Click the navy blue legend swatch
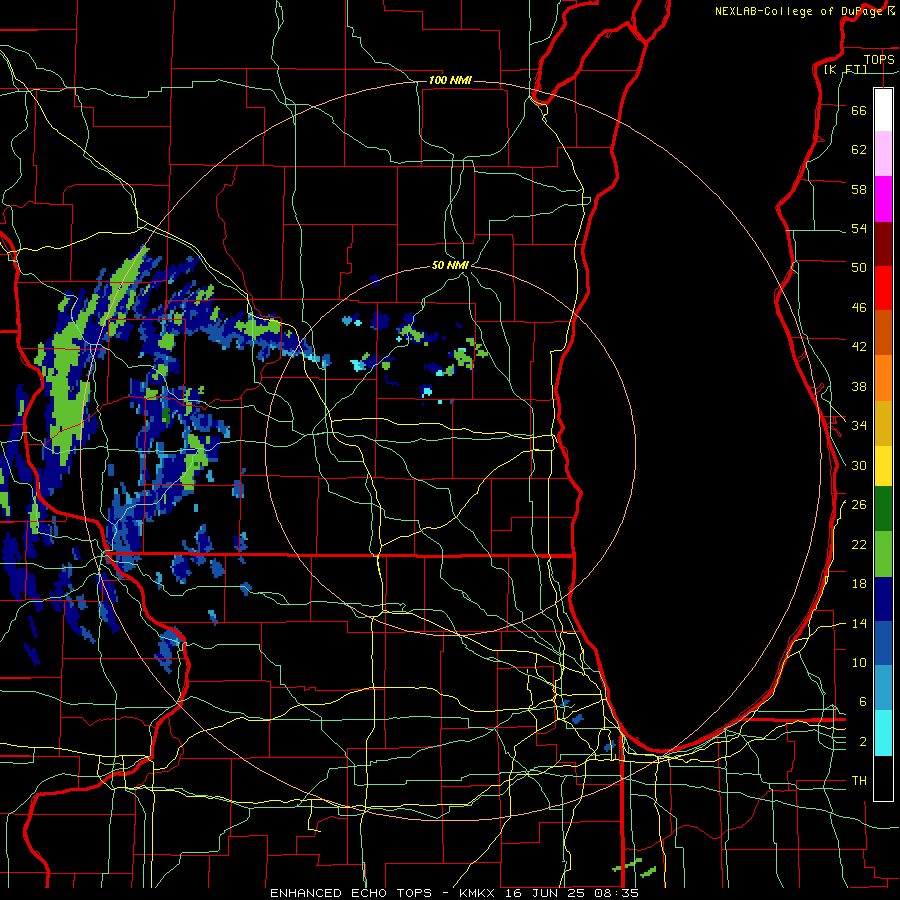 point(883,599)
